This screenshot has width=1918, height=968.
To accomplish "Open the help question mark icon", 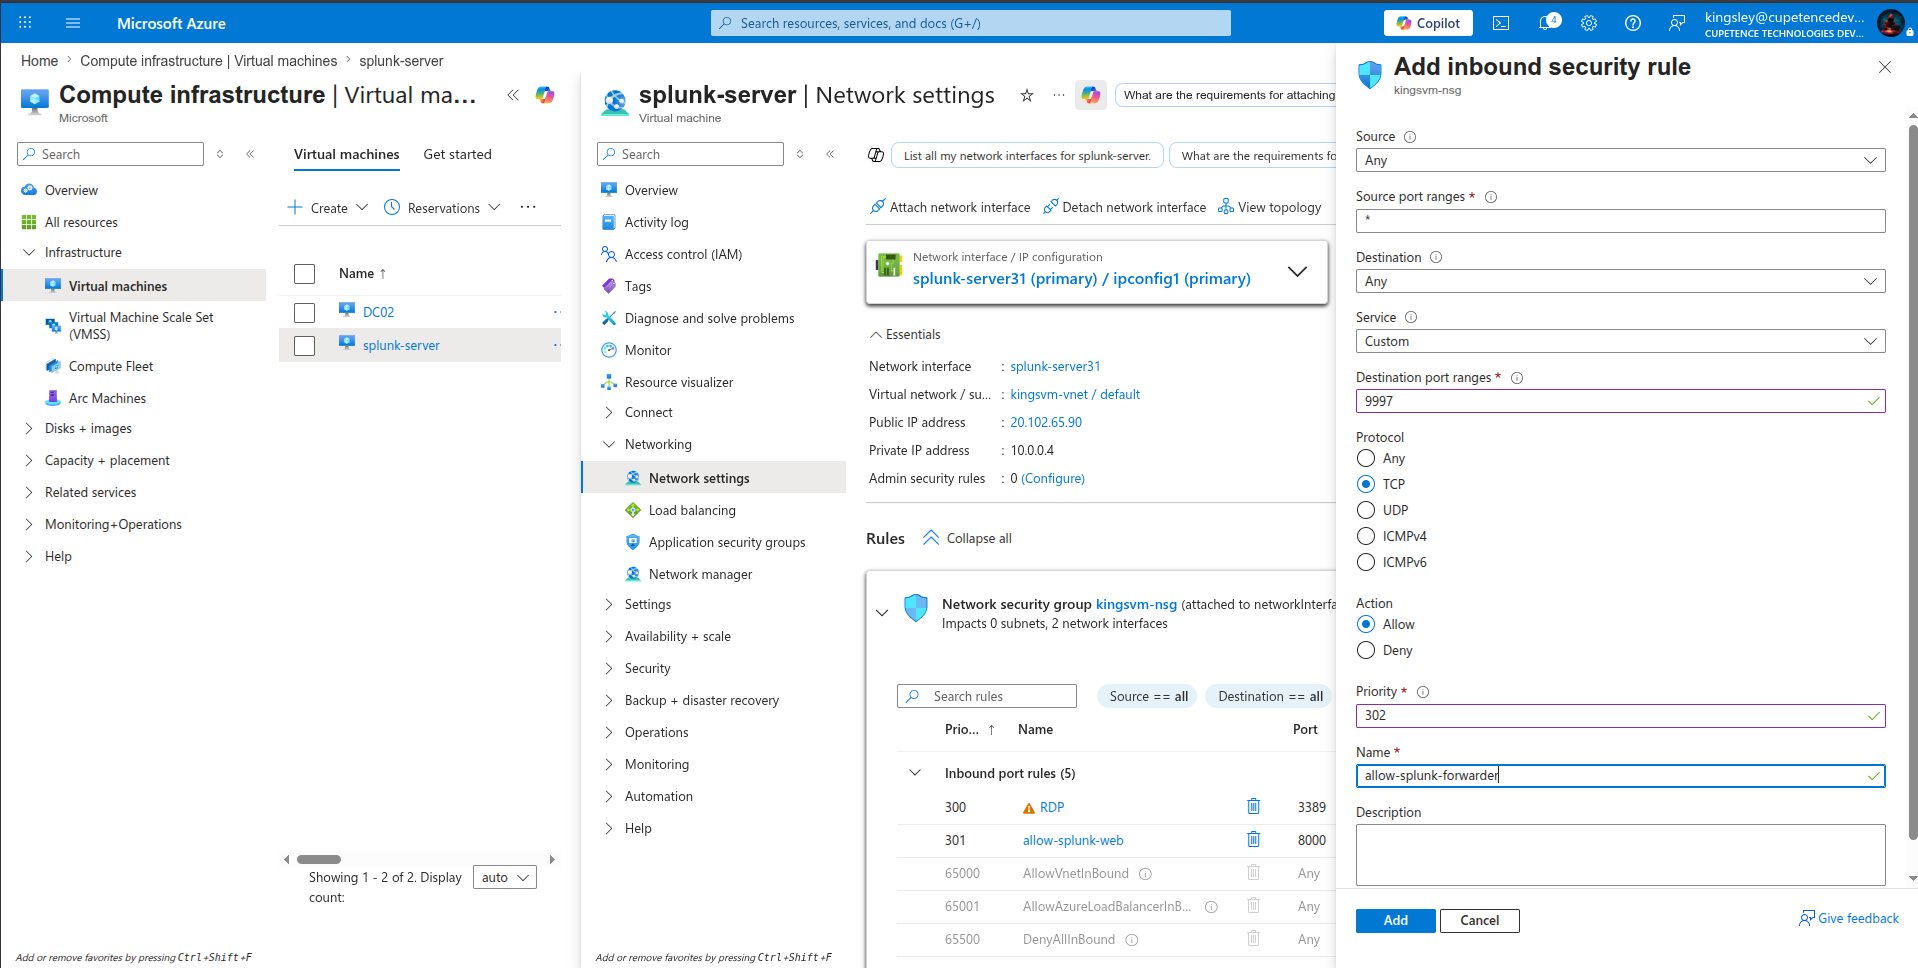I will 1633,23.
